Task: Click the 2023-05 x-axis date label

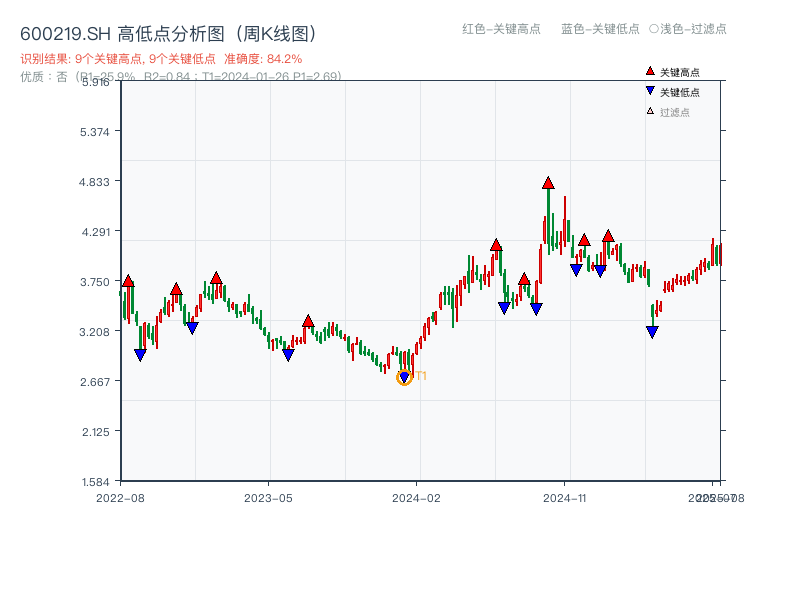Action: pos(268,498)
